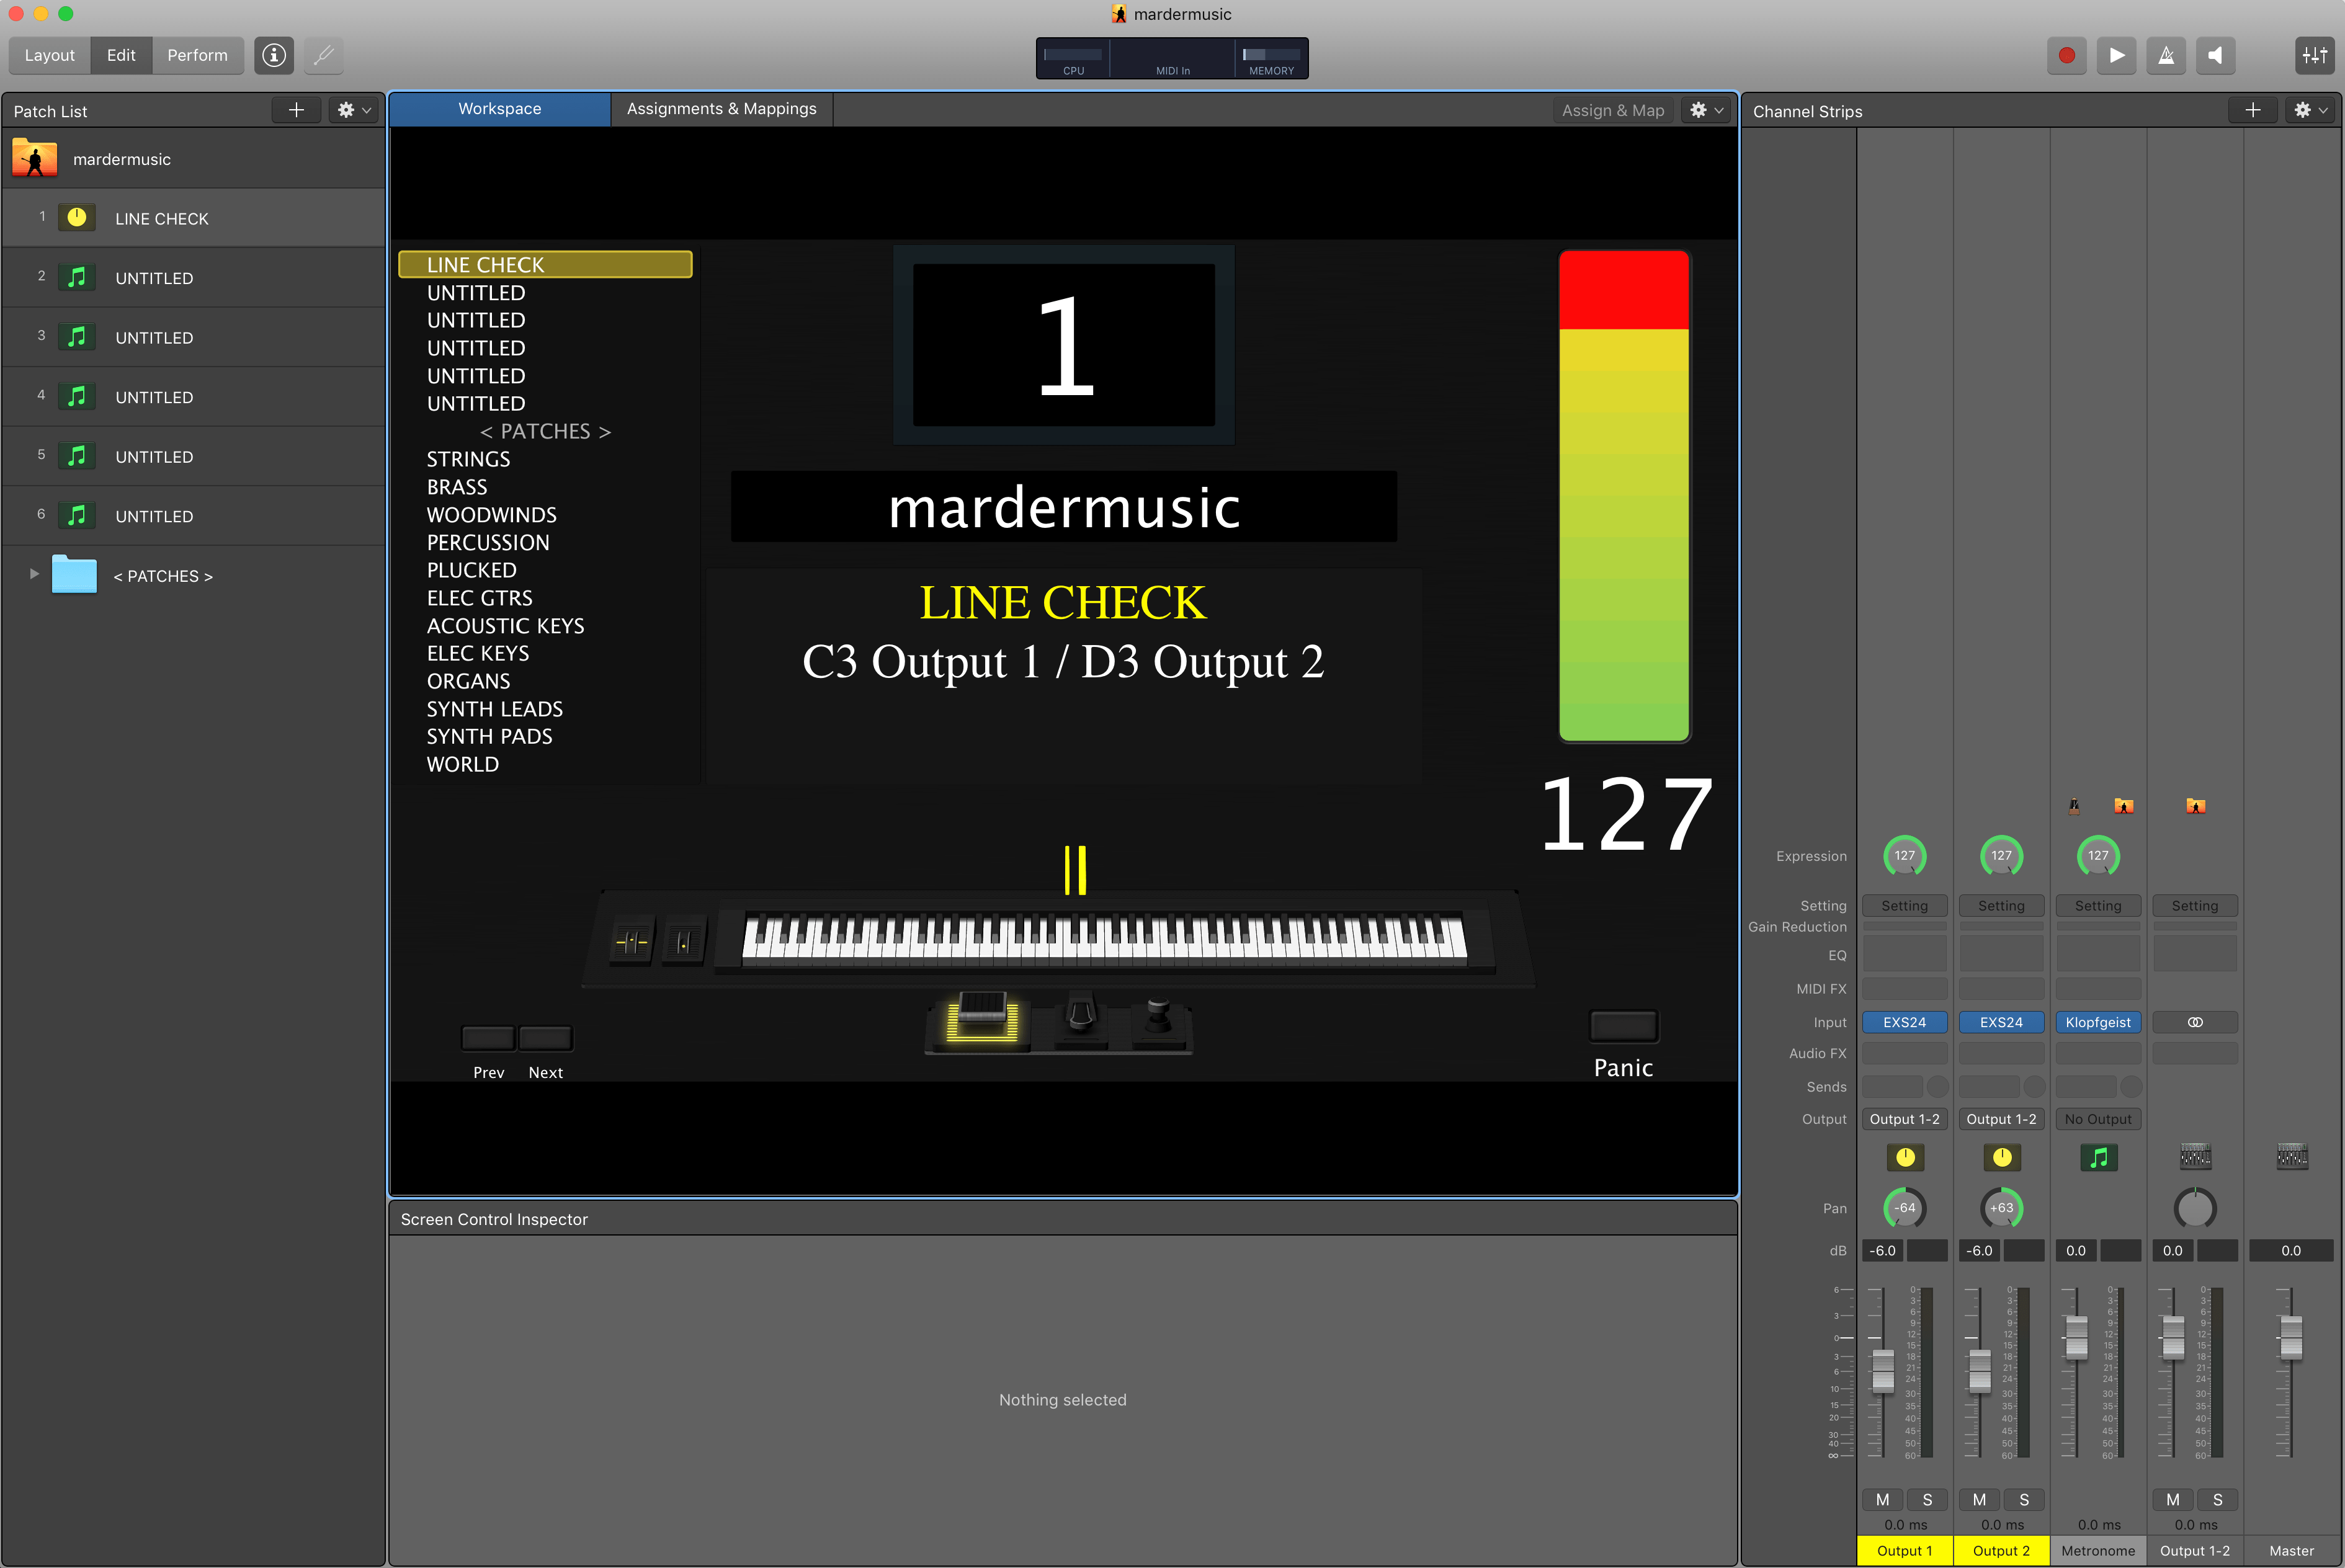Click the master mute speaker icon

[2215, 56]
